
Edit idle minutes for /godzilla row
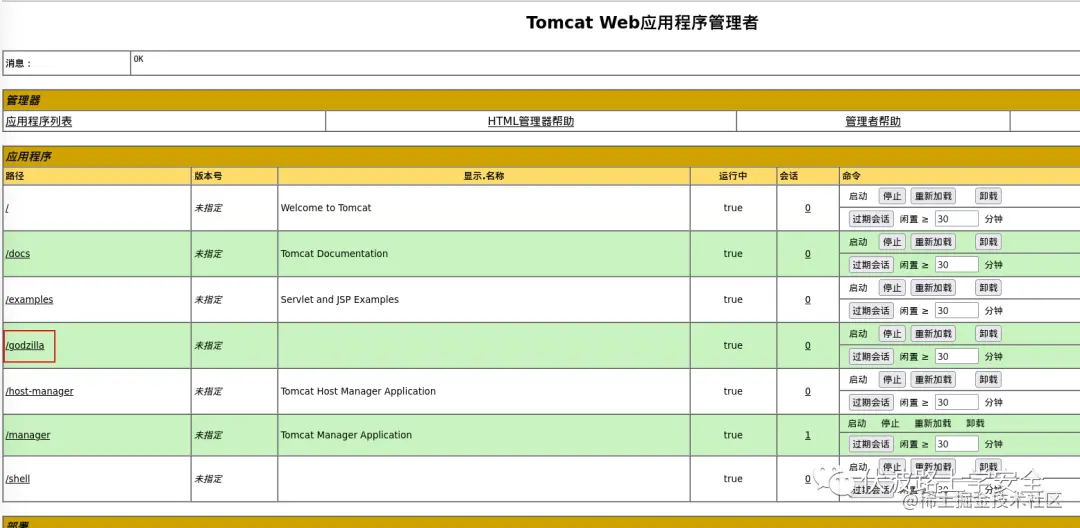(957, 357)
